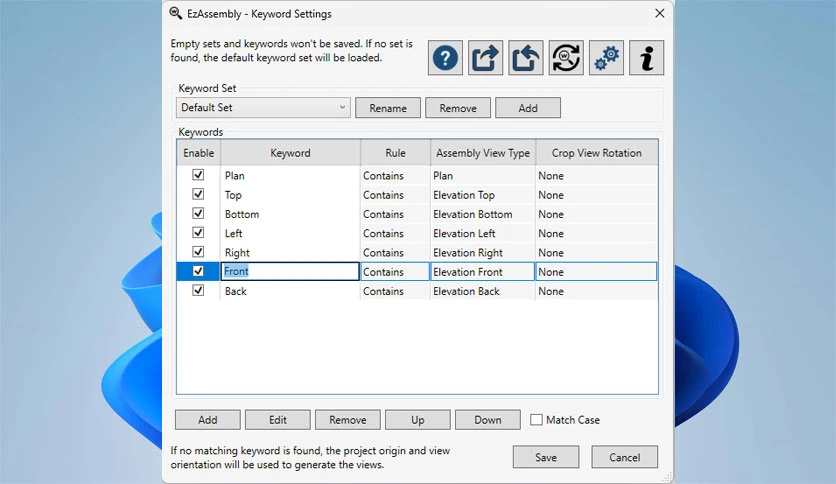The height and width of the screenshot is (484, 836).
Task: Click the Front keyword edit field
Action: click(x=290, y=271)
